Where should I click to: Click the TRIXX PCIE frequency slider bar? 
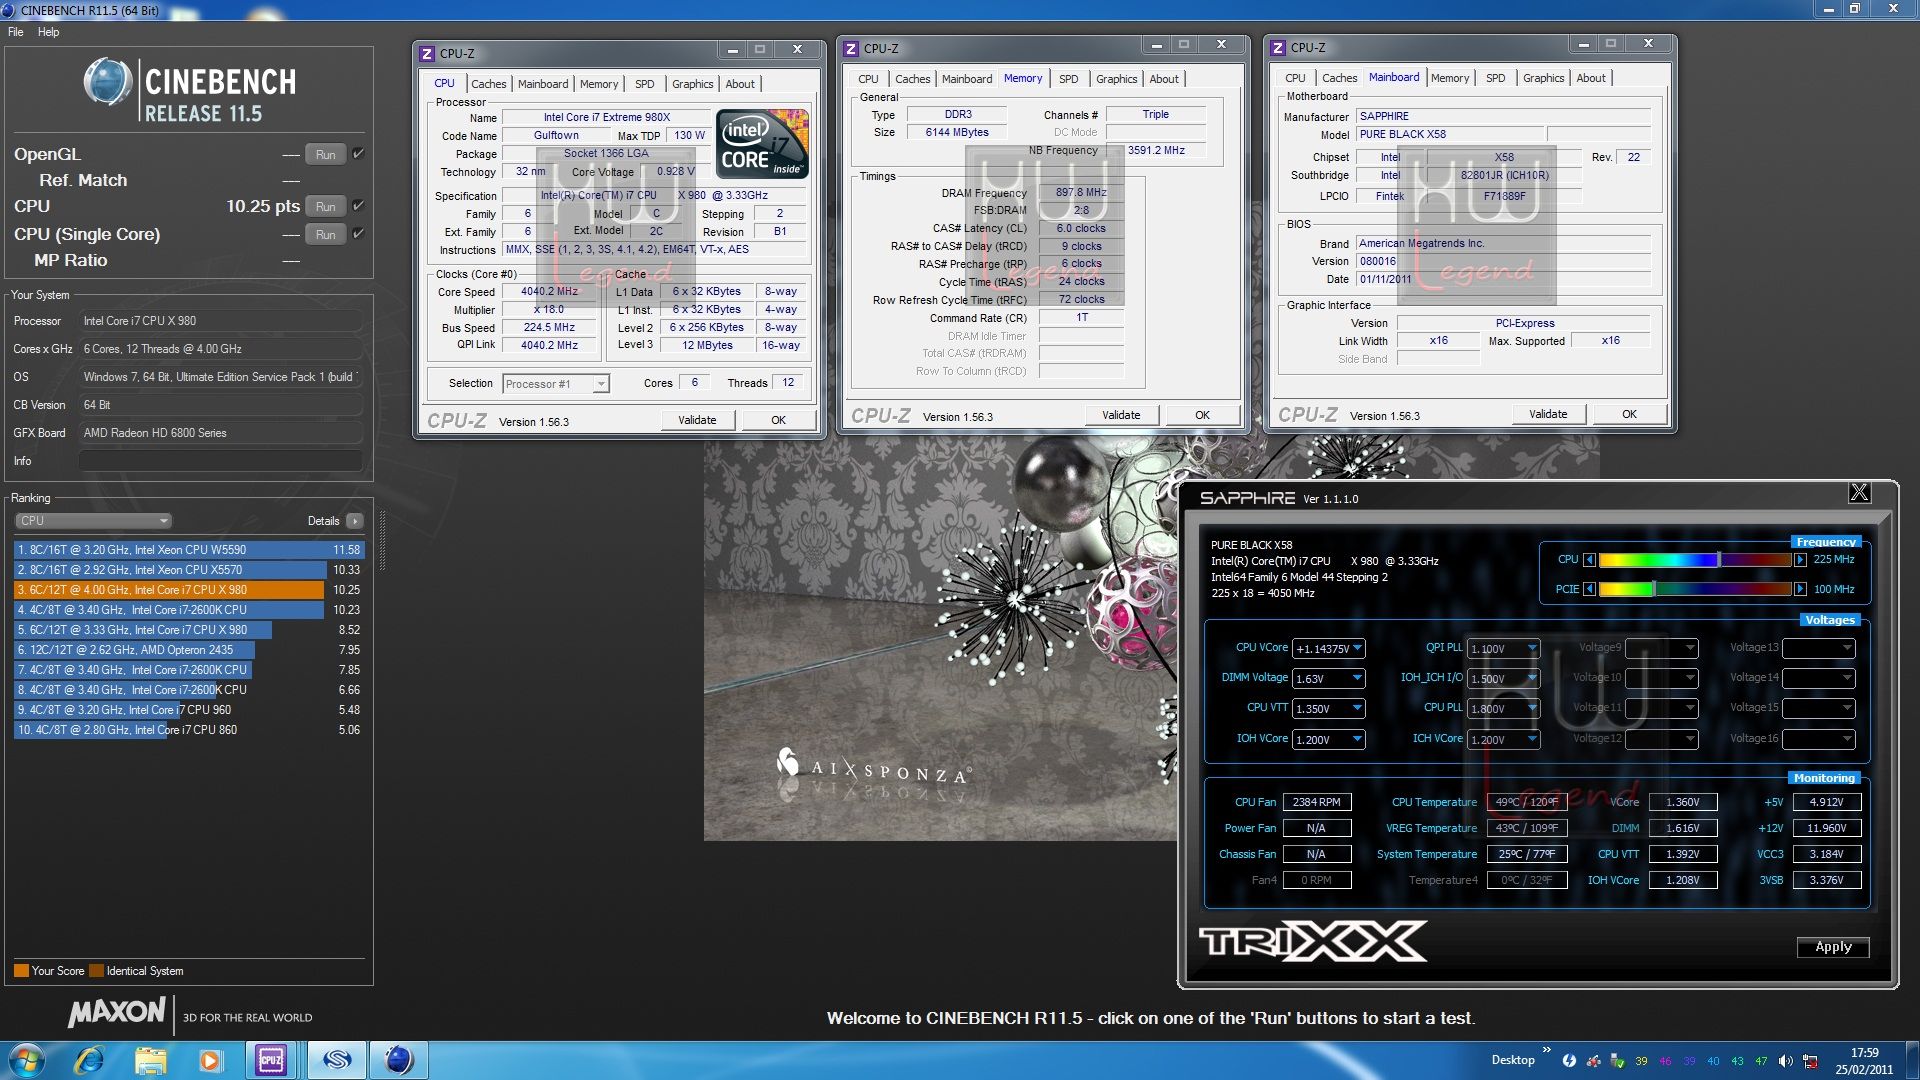[x=1695, y=589]
